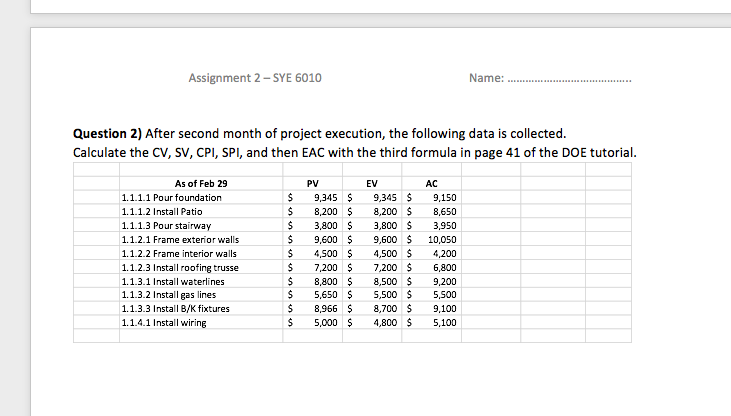Select the PV column header

(x=313, y=184)
